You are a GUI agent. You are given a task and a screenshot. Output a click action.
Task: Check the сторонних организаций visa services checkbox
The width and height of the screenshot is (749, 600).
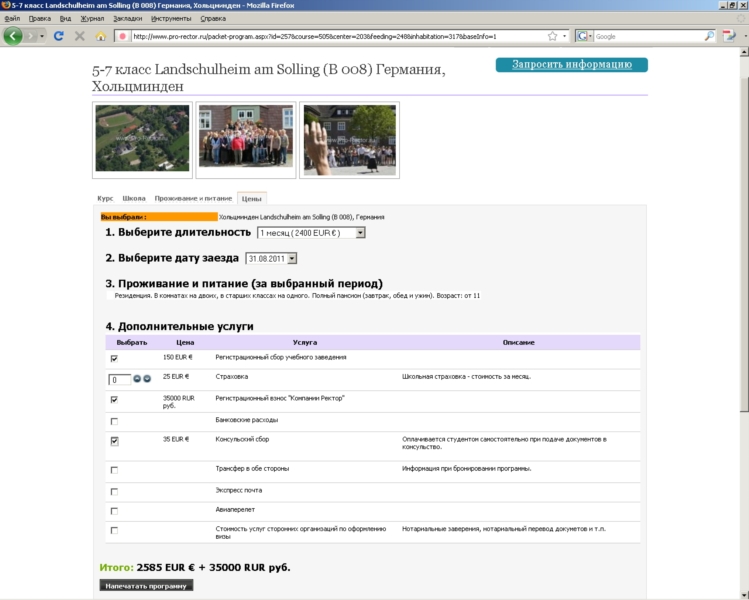pyautogui.click(x=114, y=530)
